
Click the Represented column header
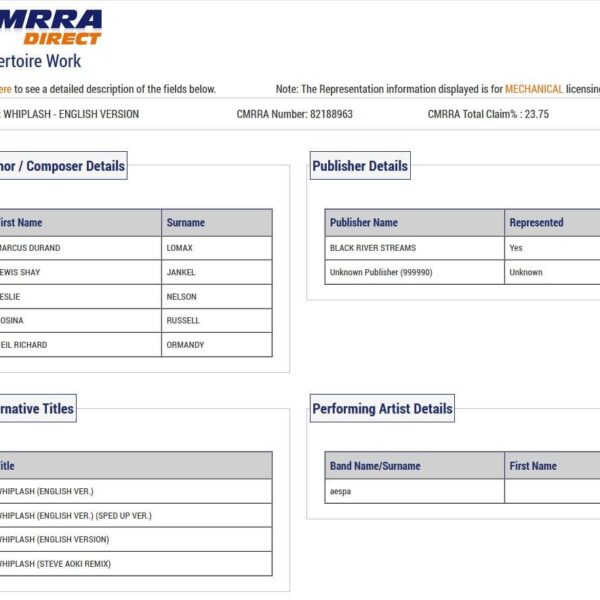(553, 223)
